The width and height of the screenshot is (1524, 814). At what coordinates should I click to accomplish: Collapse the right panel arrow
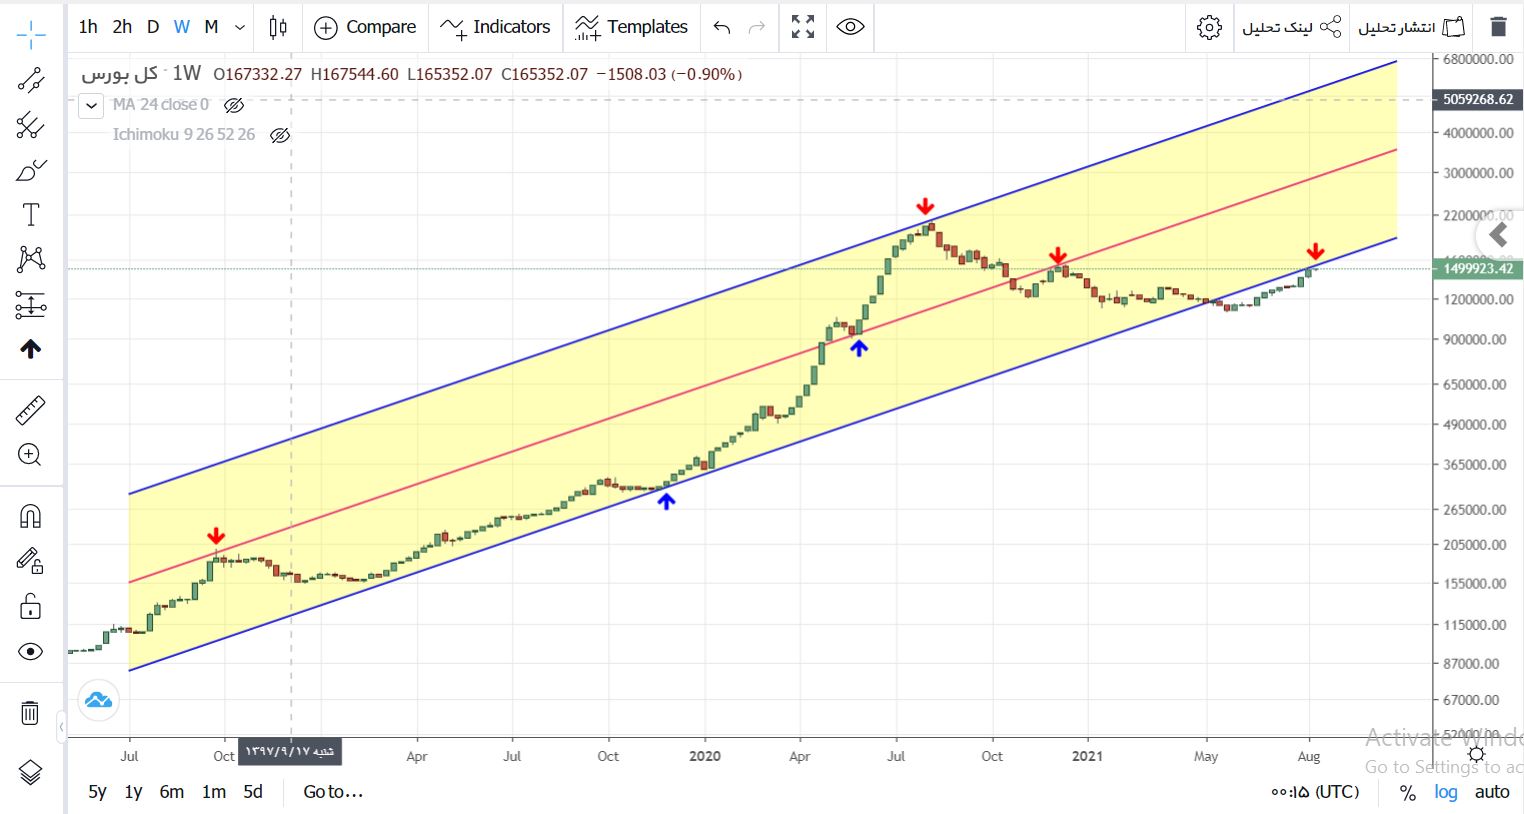tap(1498, 236)
